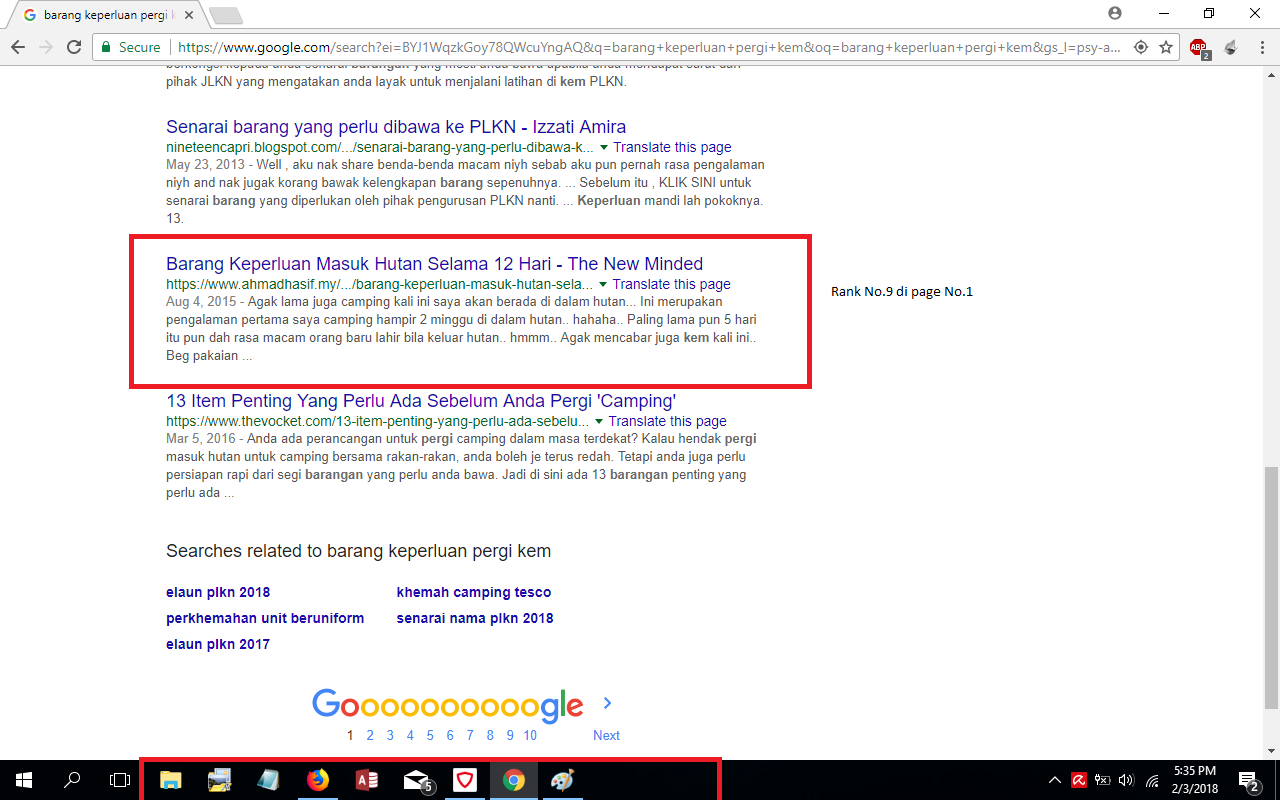This screenshot has height=800, width=1280.
Task: Go to results page 4
Action: pyautogui.click(x=410, y=735)
